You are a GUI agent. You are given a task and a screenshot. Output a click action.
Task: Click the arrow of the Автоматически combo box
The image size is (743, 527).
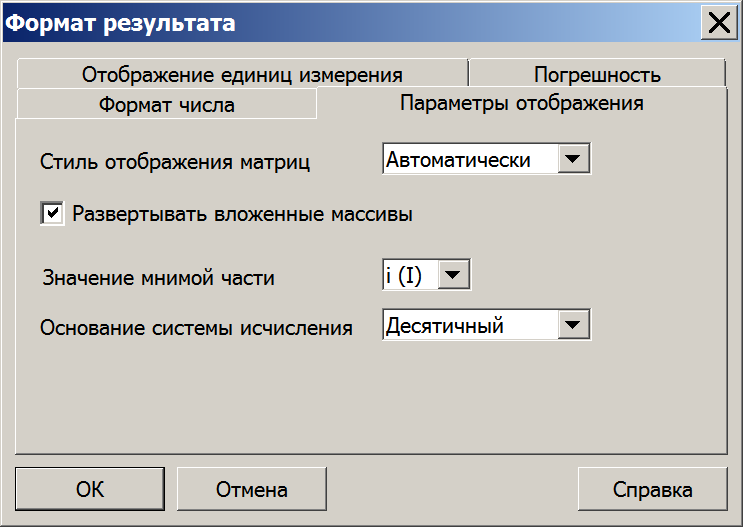click(x=573, y=158)
